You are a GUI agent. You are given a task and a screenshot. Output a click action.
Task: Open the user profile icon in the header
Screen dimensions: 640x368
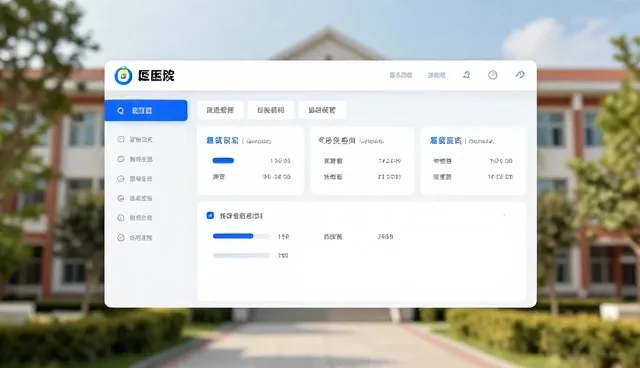pyautogui.click(x=467, y=75)
